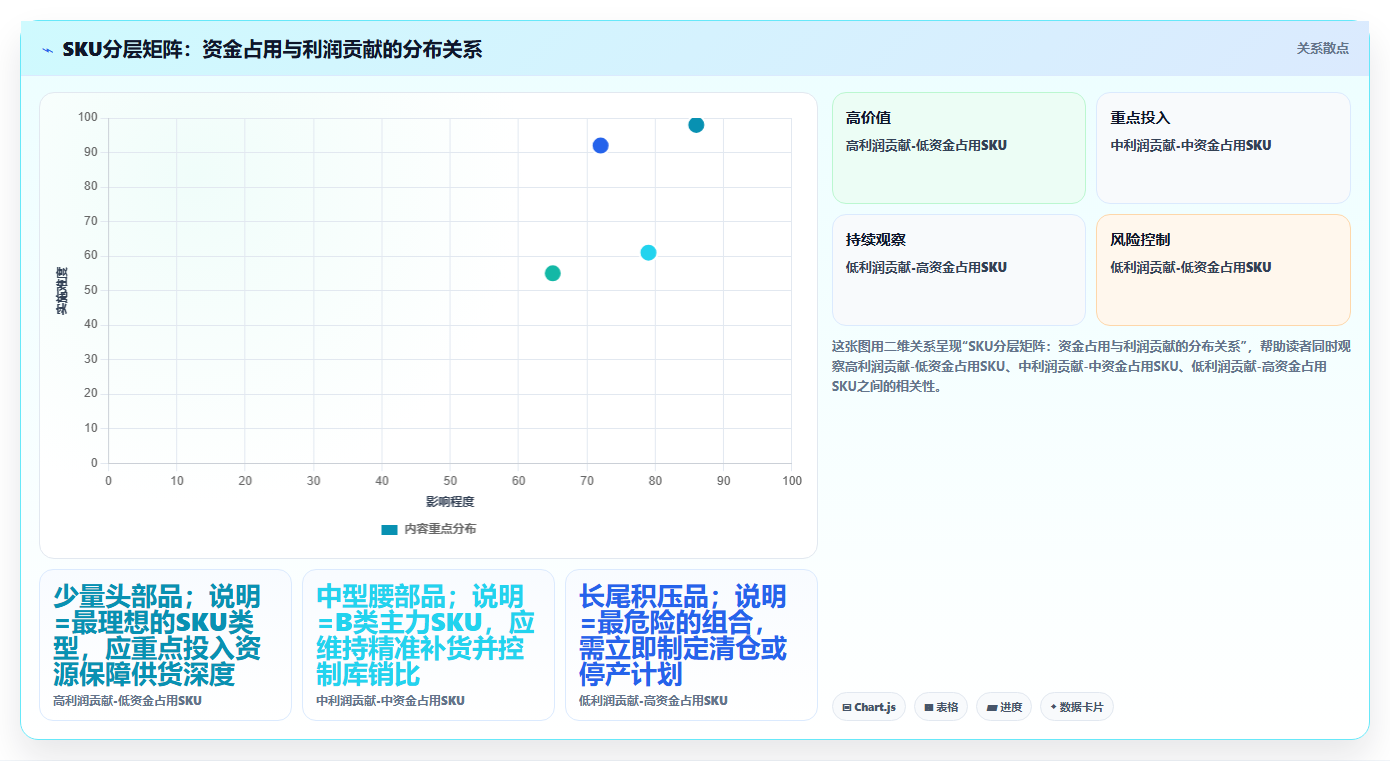
Task: Click the chart description paragraph starting 这张图用二维关系
Action: [1091, 366]
